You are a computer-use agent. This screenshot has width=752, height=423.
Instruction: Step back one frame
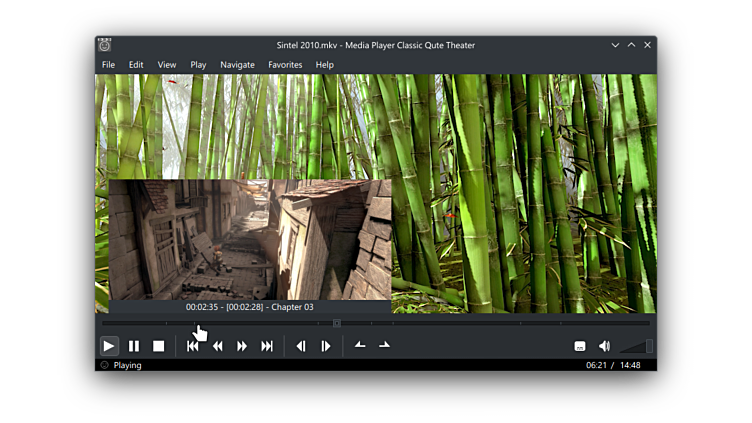(x=301, y=346)
